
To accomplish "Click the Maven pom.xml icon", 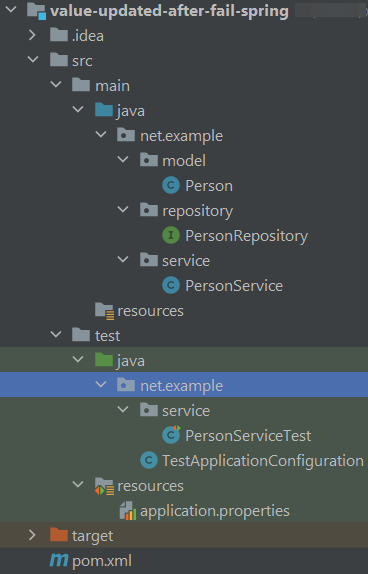I will (59, 560).
